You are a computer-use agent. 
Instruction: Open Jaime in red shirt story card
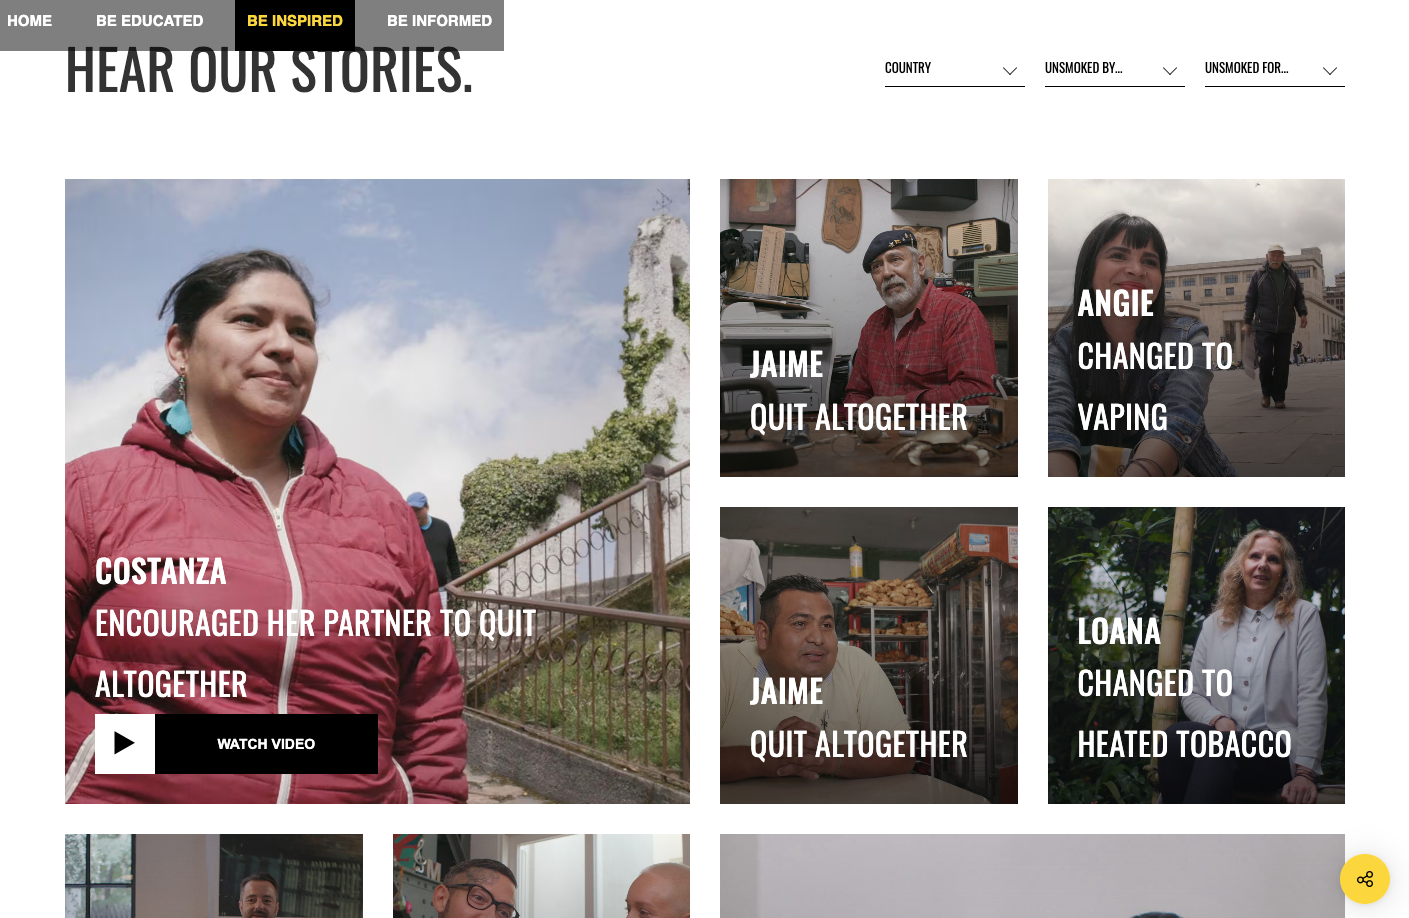[869, 328]
